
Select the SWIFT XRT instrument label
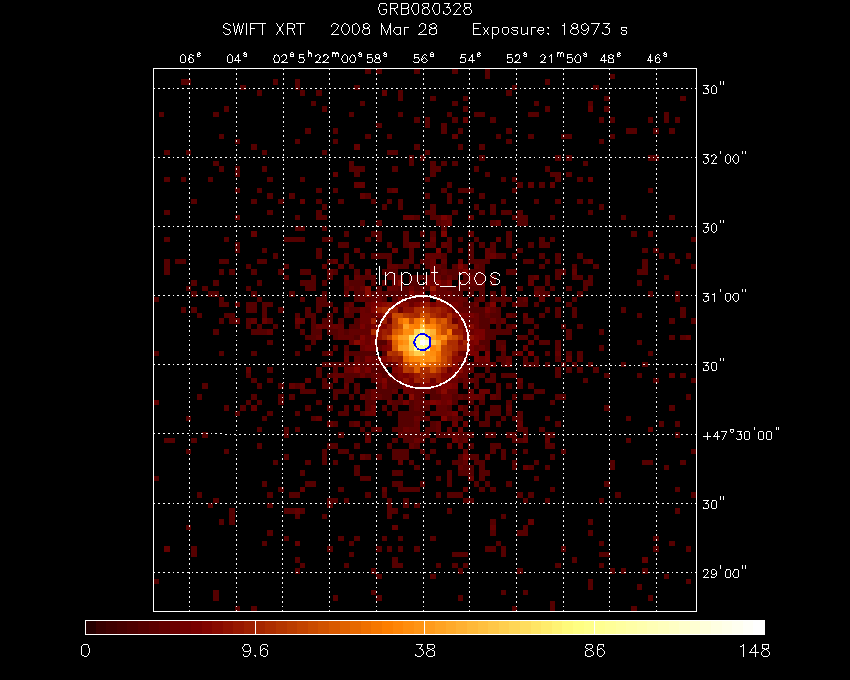(263, 29)
